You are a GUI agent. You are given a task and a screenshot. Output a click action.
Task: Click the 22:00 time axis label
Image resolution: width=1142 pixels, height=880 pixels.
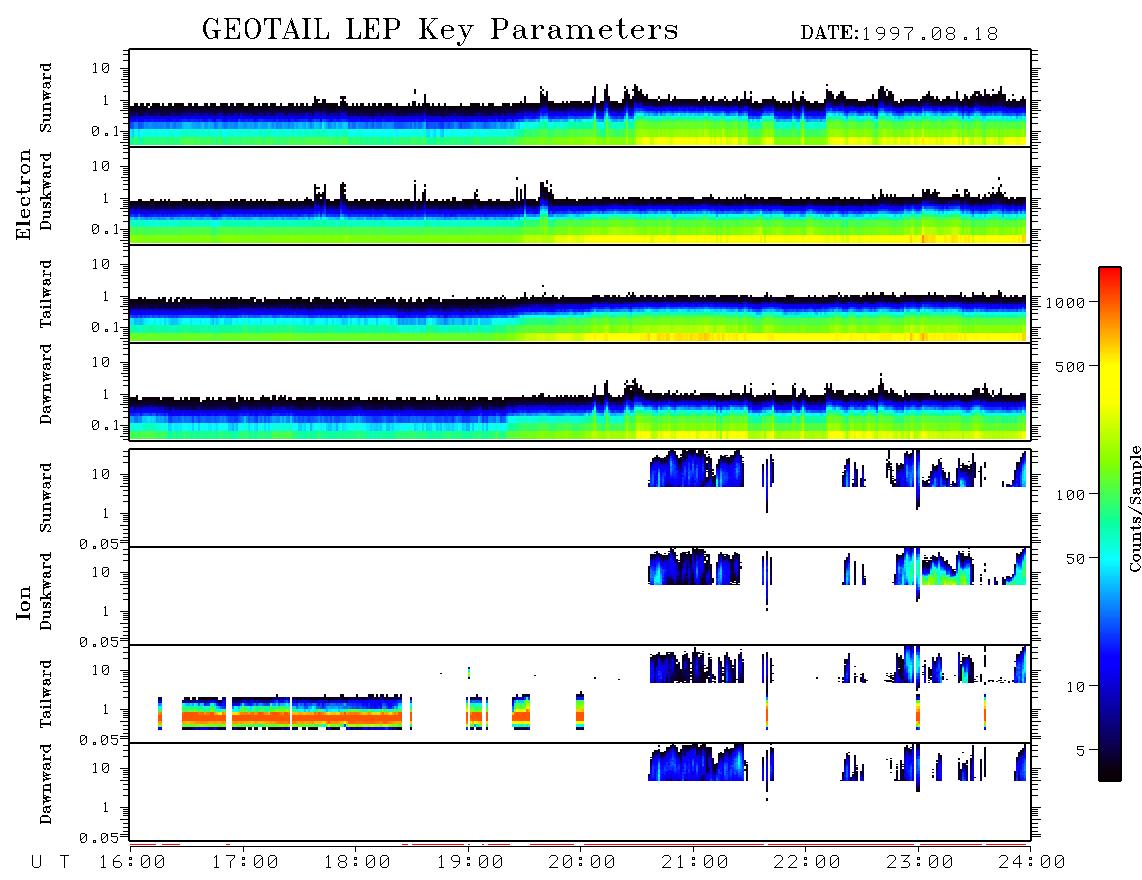pos(807,863)
